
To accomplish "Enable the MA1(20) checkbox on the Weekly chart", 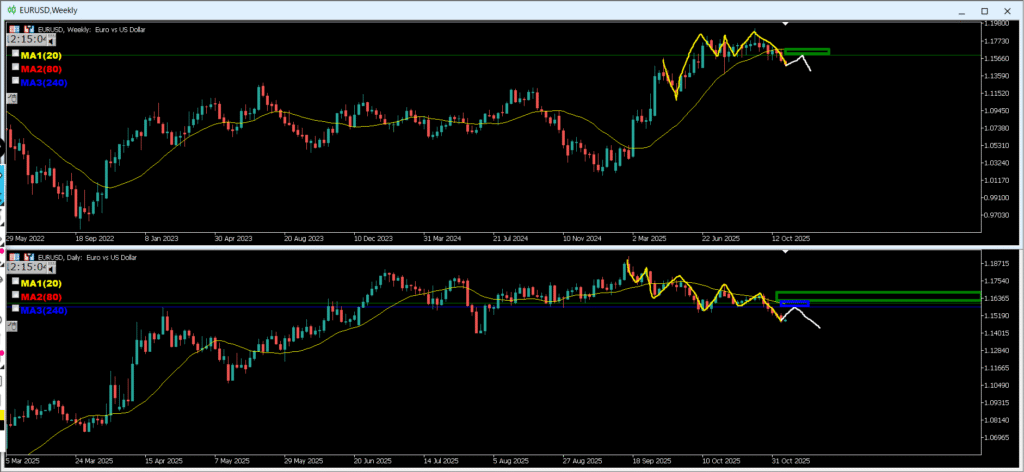I will click(x=14, y=54).
